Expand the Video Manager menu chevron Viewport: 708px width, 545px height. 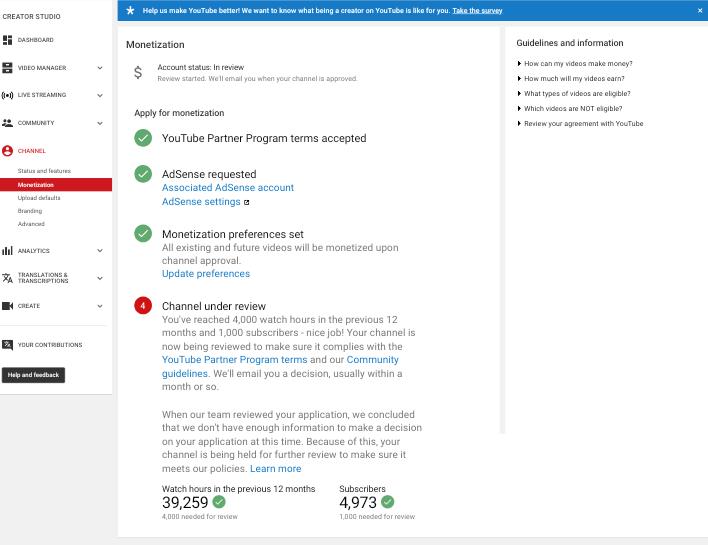click(x=100, y=68)
